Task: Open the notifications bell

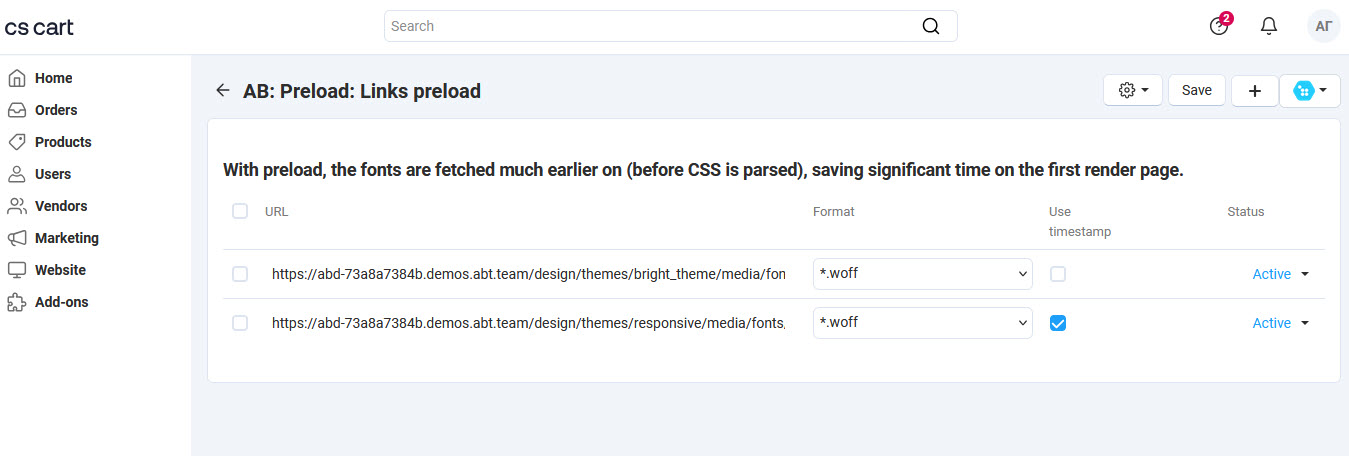Action: coord(1269,26)
